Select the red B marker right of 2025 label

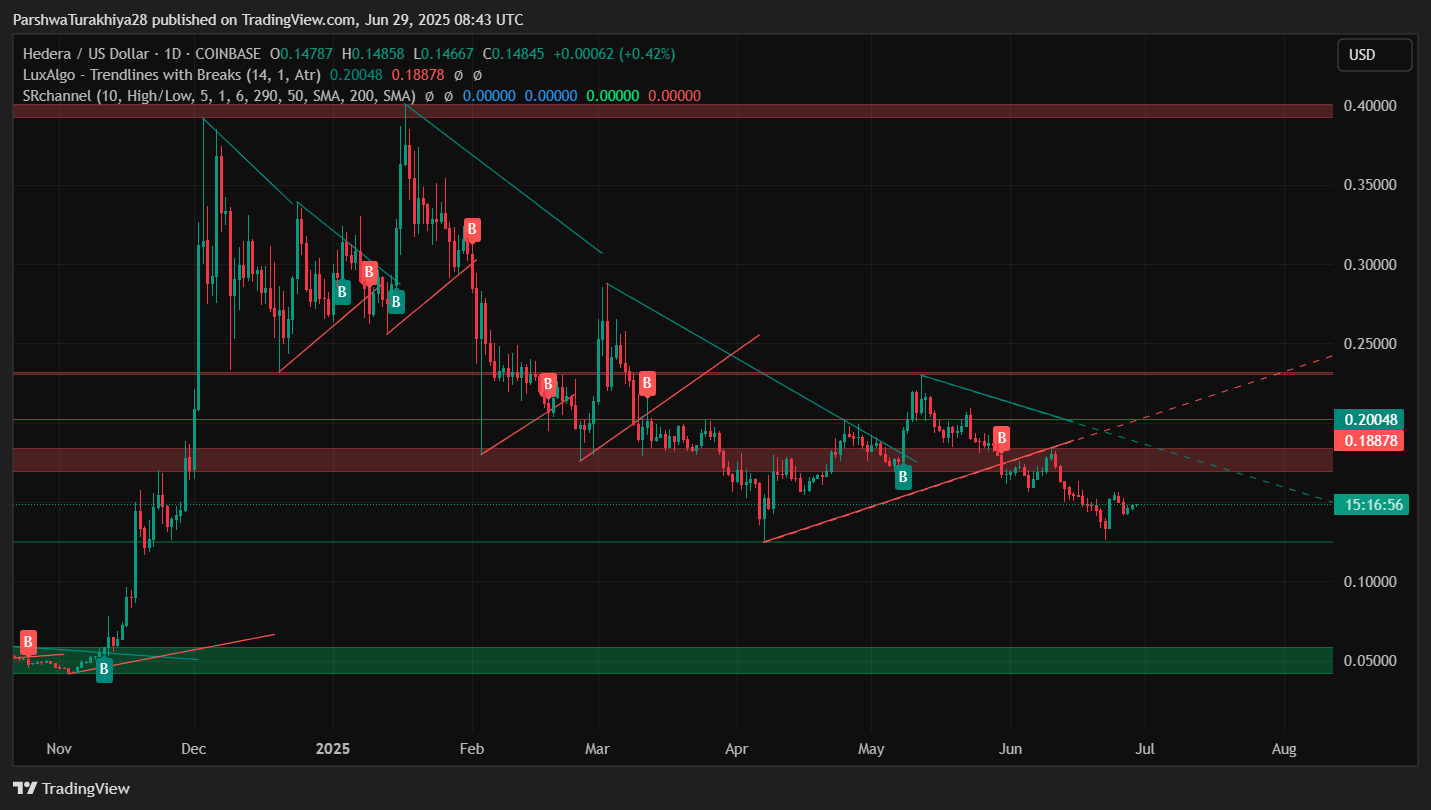tap(368, 271)
